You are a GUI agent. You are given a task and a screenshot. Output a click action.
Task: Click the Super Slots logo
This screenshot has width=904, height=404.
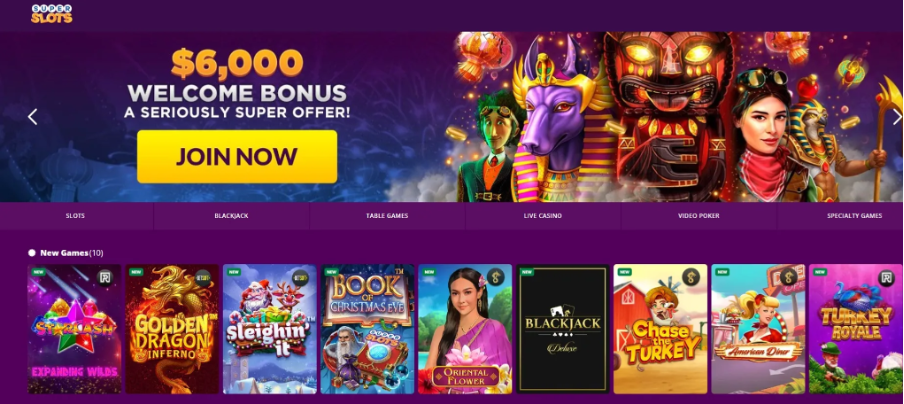(x=51, y=14)
